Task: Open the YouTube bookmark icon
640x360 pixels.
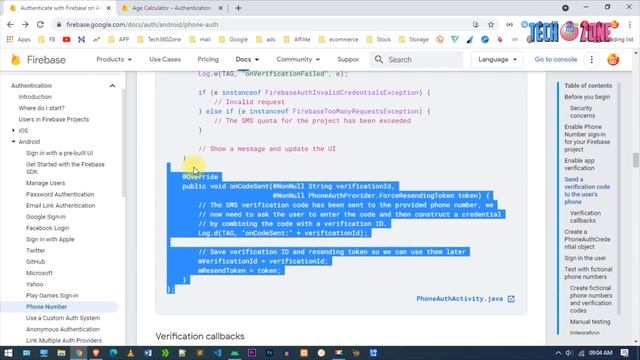Action: click(66, 40)
